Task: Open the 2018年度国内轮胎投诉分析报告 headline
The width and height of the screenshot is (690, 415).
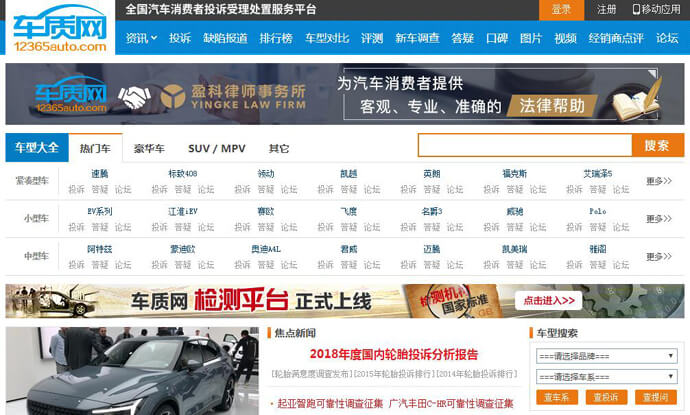Action: [x=393, y=354]
